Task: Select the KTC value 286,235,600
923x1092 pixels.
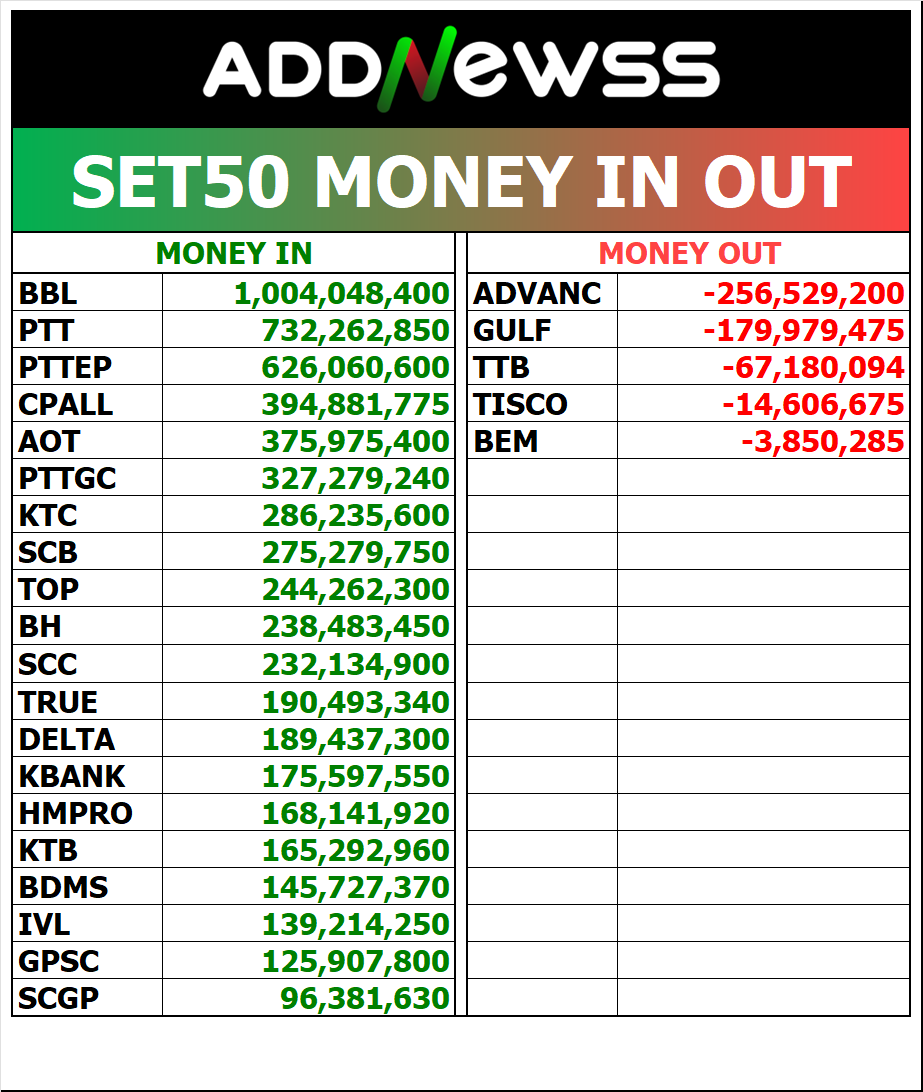Action: coord(355,515)
